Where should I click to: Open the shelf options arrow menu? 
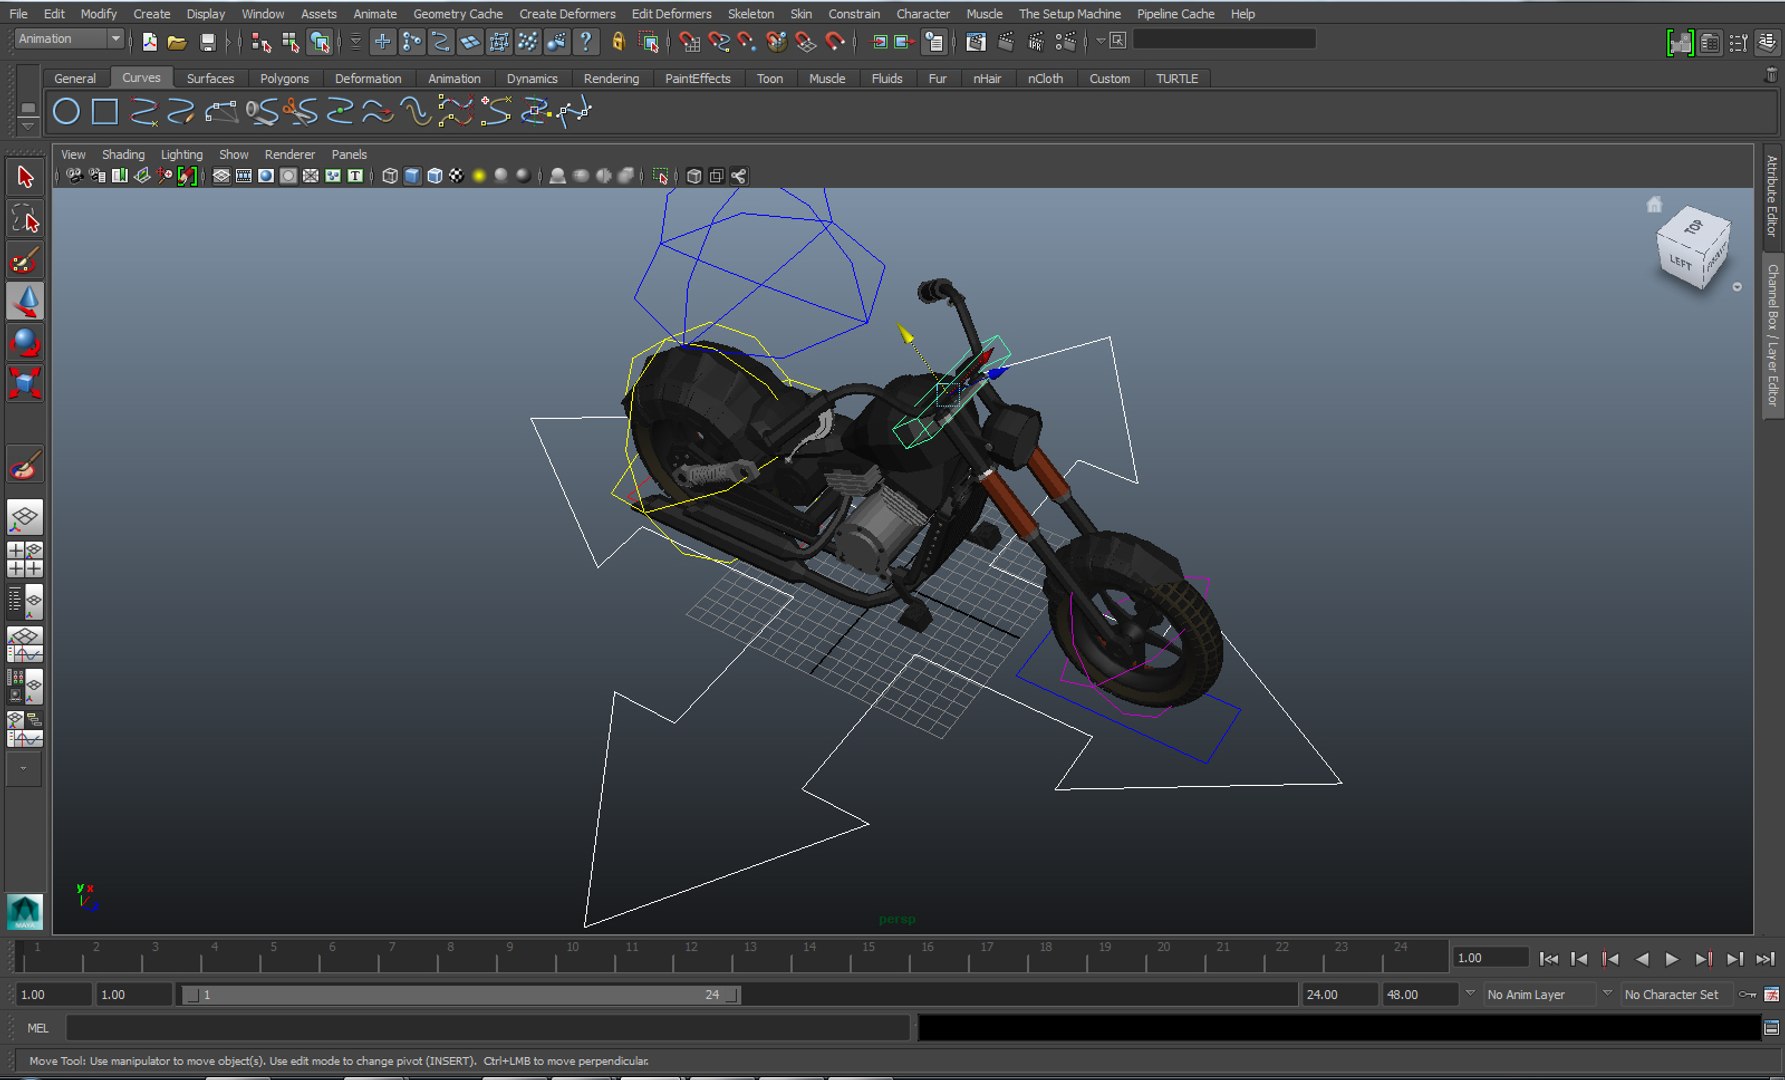click(28, 127)
